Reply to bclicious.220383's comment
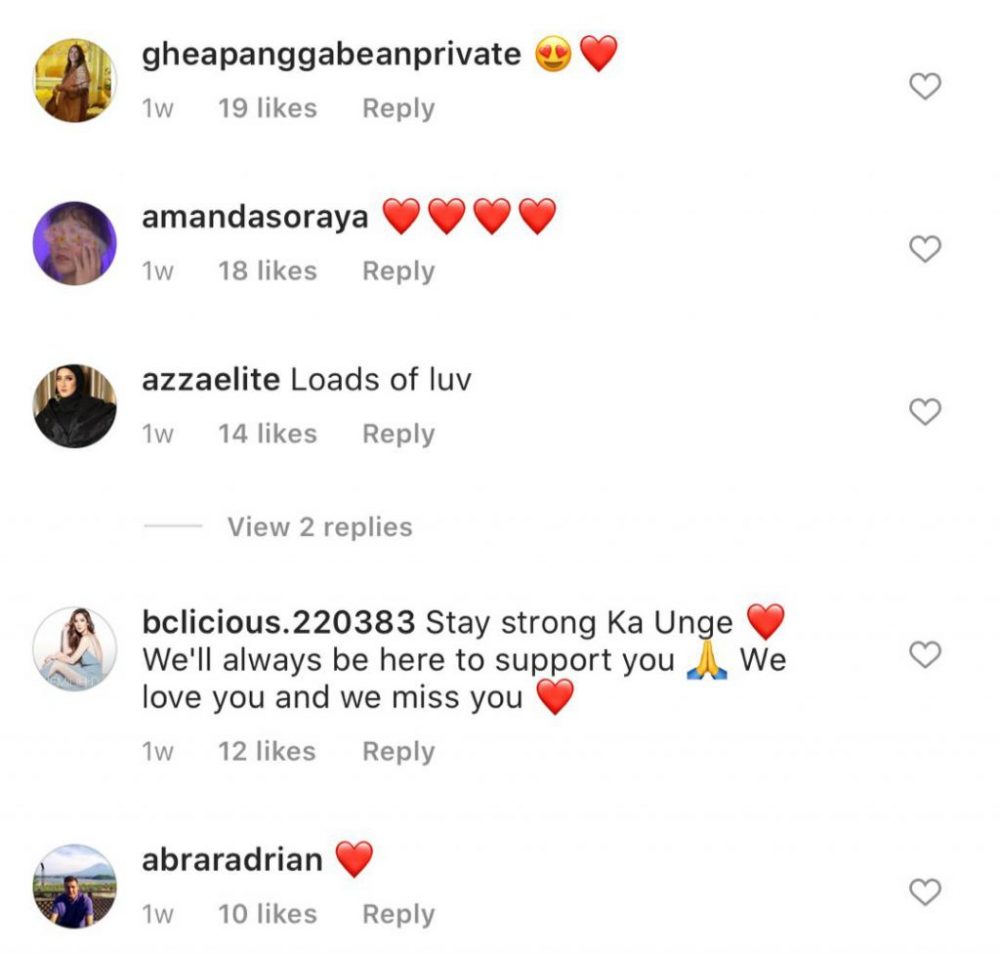The width and height of the screenshot is (1000, 954). (x=398, y=751)
